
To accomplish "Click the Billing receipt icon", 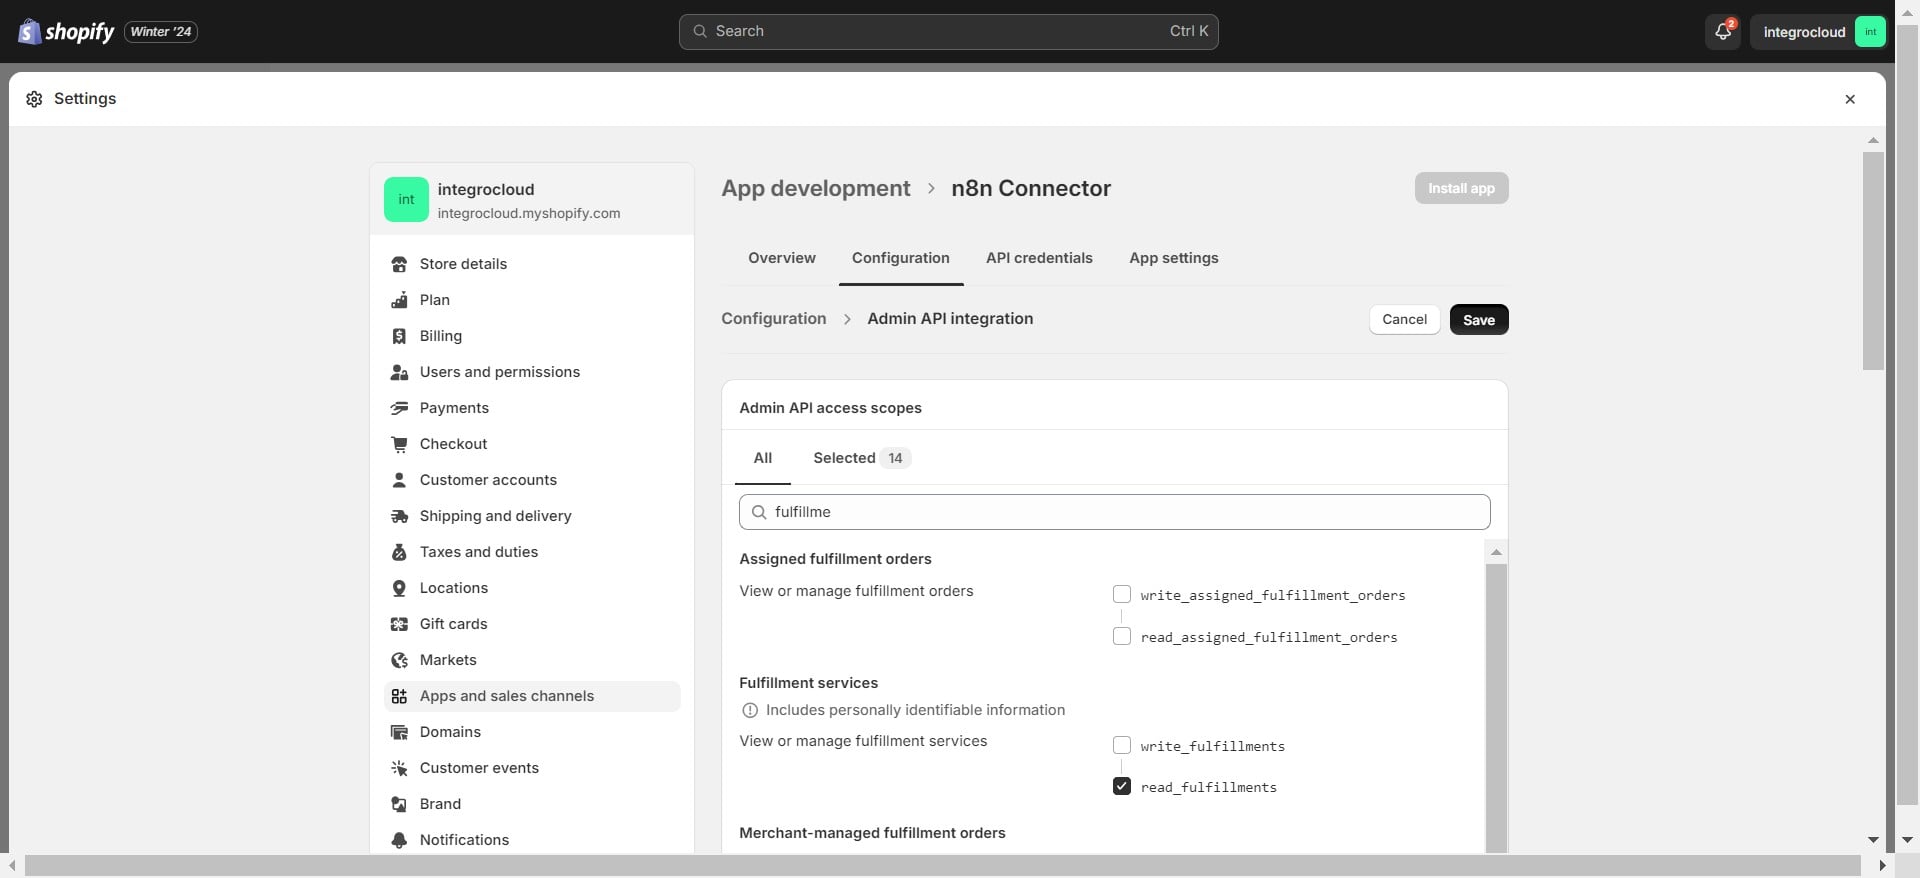I will (x=399, y=336).
